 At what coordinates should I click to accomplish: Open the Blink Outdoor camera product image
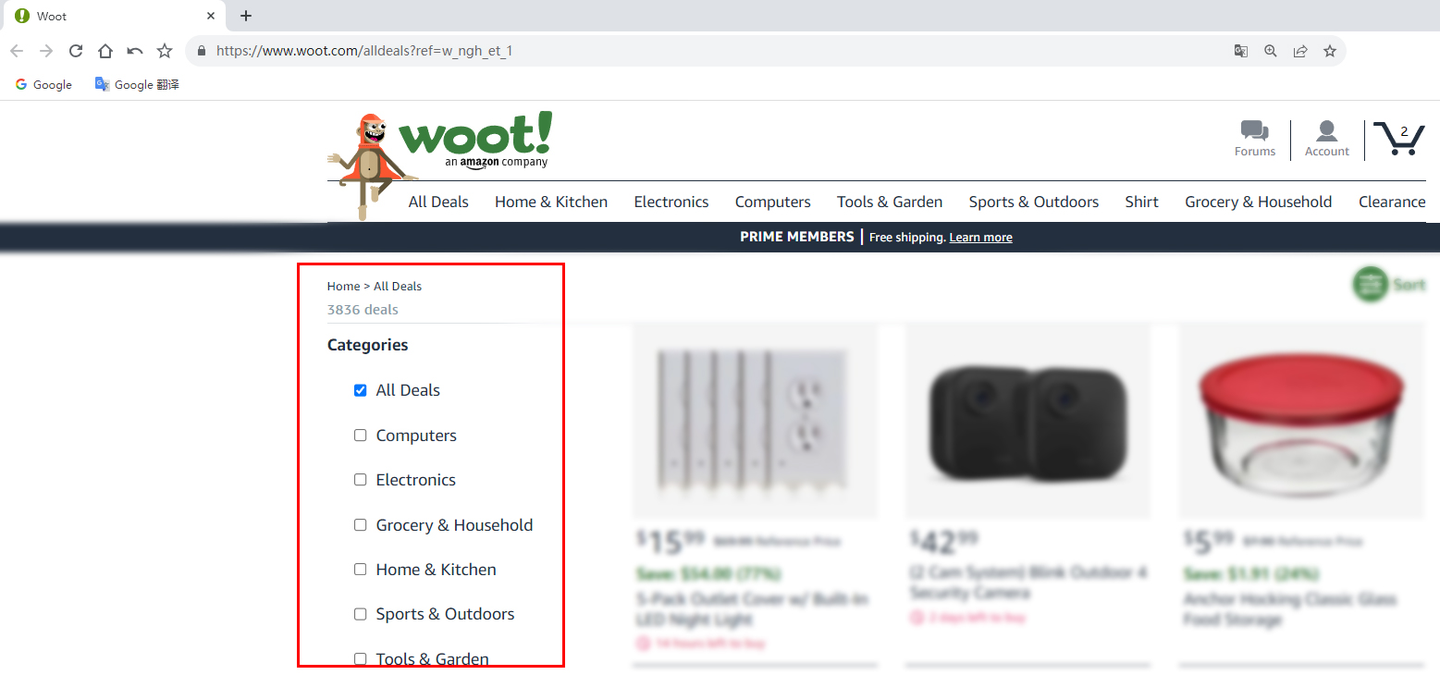tap(1028, 421)
